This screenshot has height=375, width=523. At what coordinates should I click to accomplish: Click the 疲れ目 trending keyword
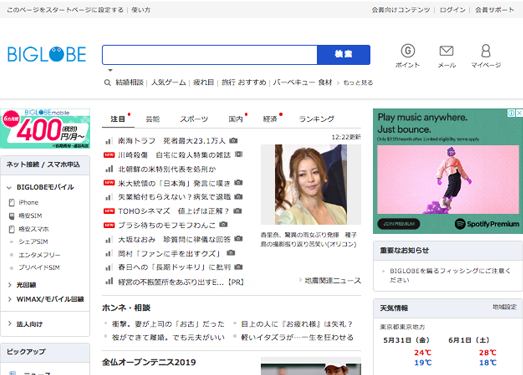pyautogui.click(x=203, y=82)
